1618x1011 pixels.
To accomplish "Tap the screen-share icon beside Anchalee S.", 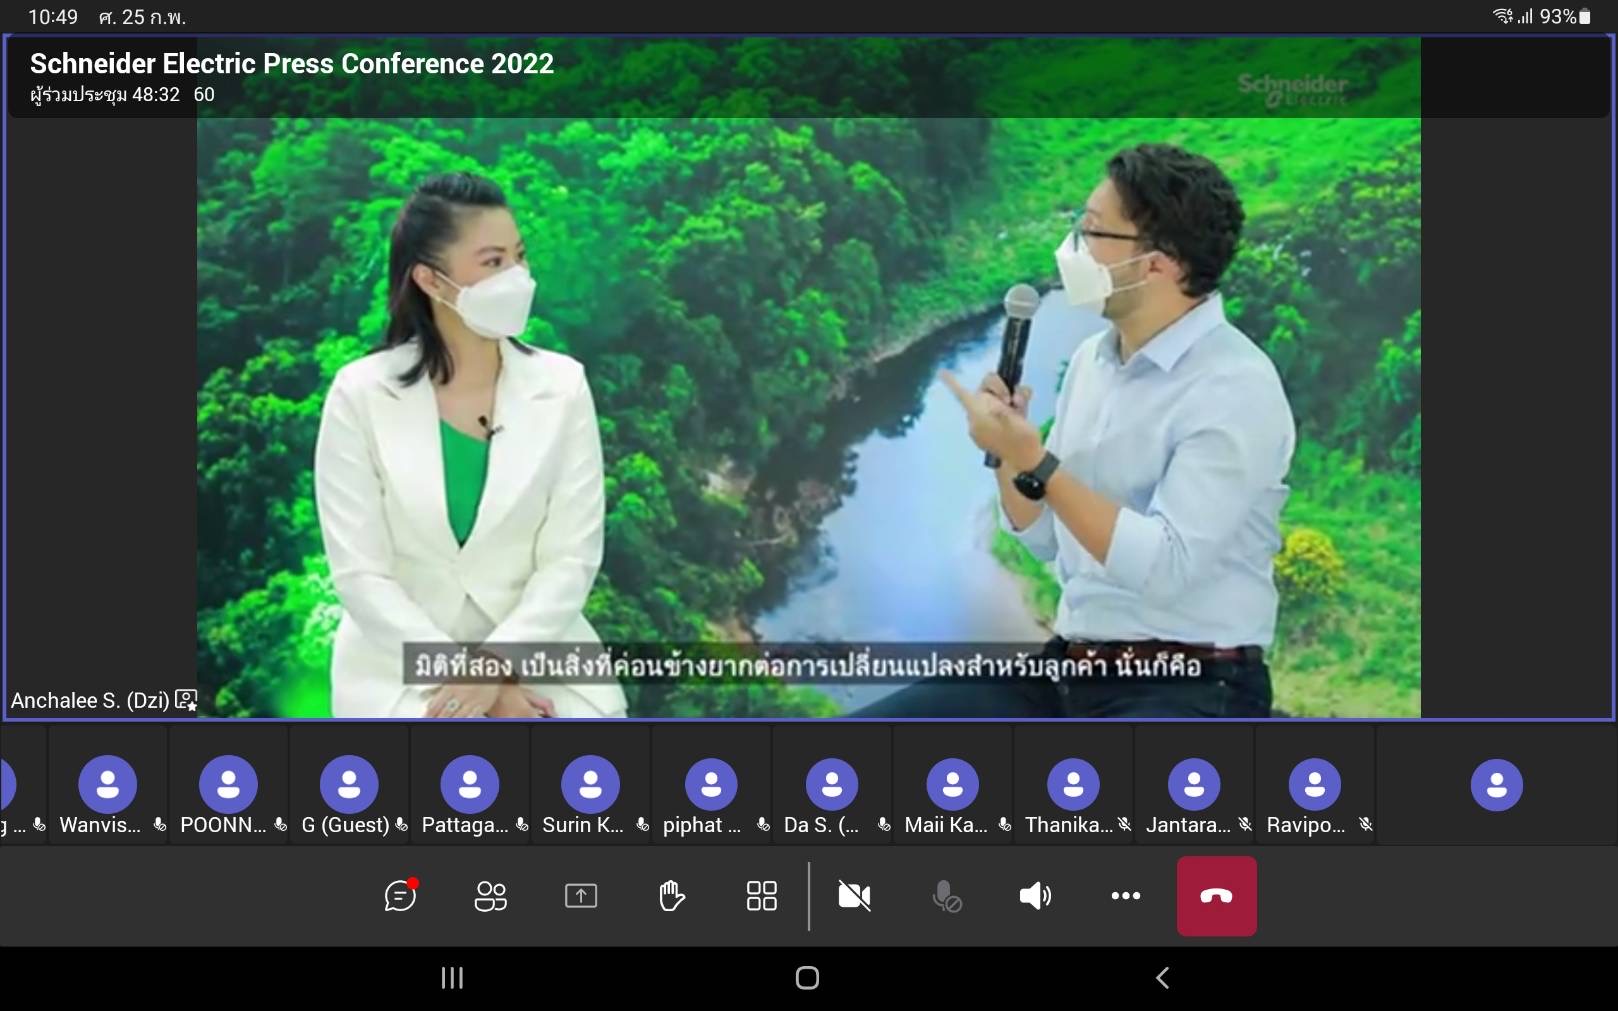I will pyautogui.click(x=186, y=700).
